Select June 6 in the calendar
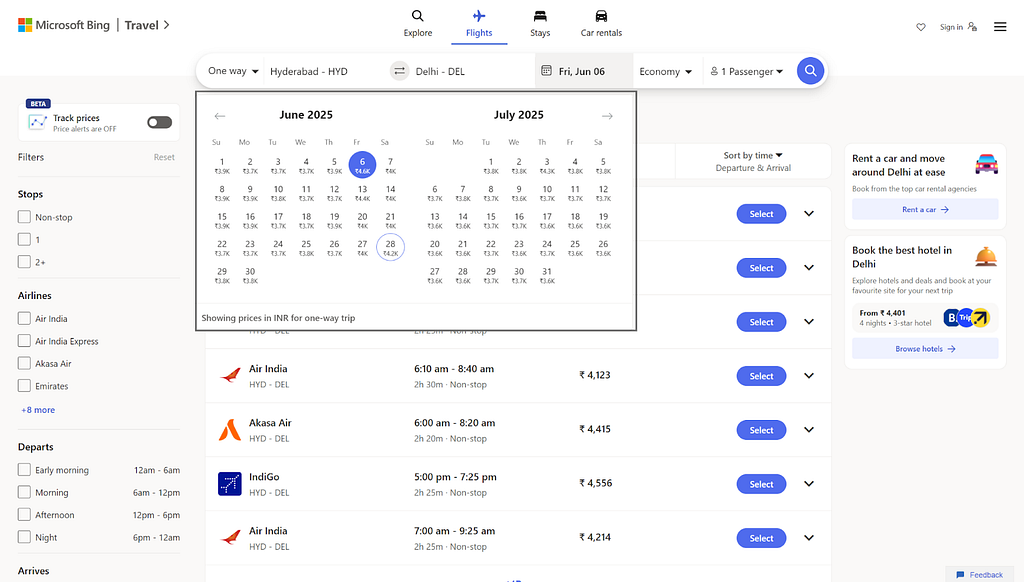This screenshot has width=1024, height=582. 362,165
